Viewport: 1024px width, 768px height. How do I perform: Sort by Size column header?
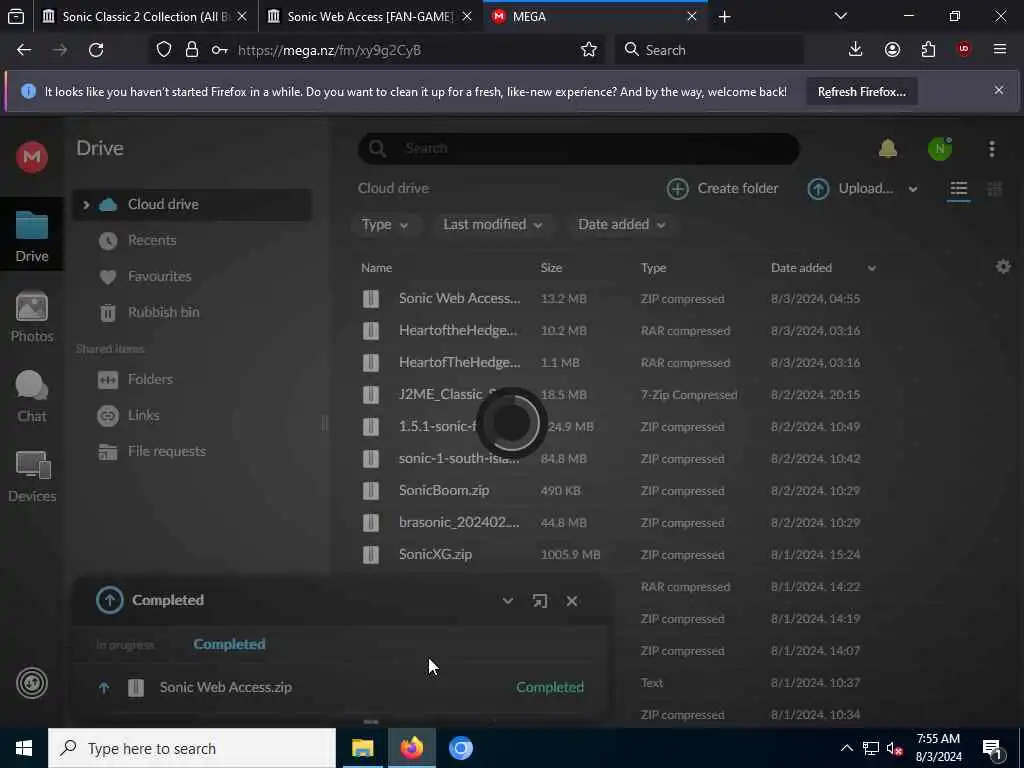[x=551, y=268]
